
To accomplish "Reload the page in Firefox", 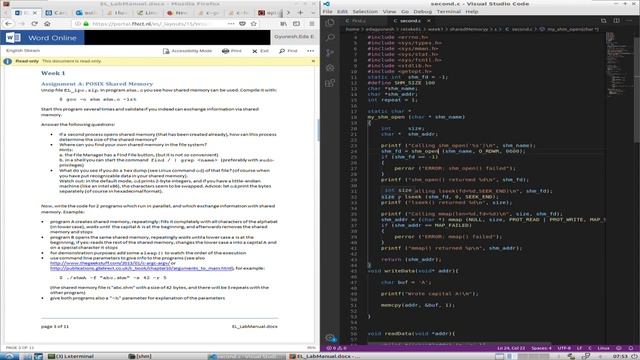I will (35, 24).
